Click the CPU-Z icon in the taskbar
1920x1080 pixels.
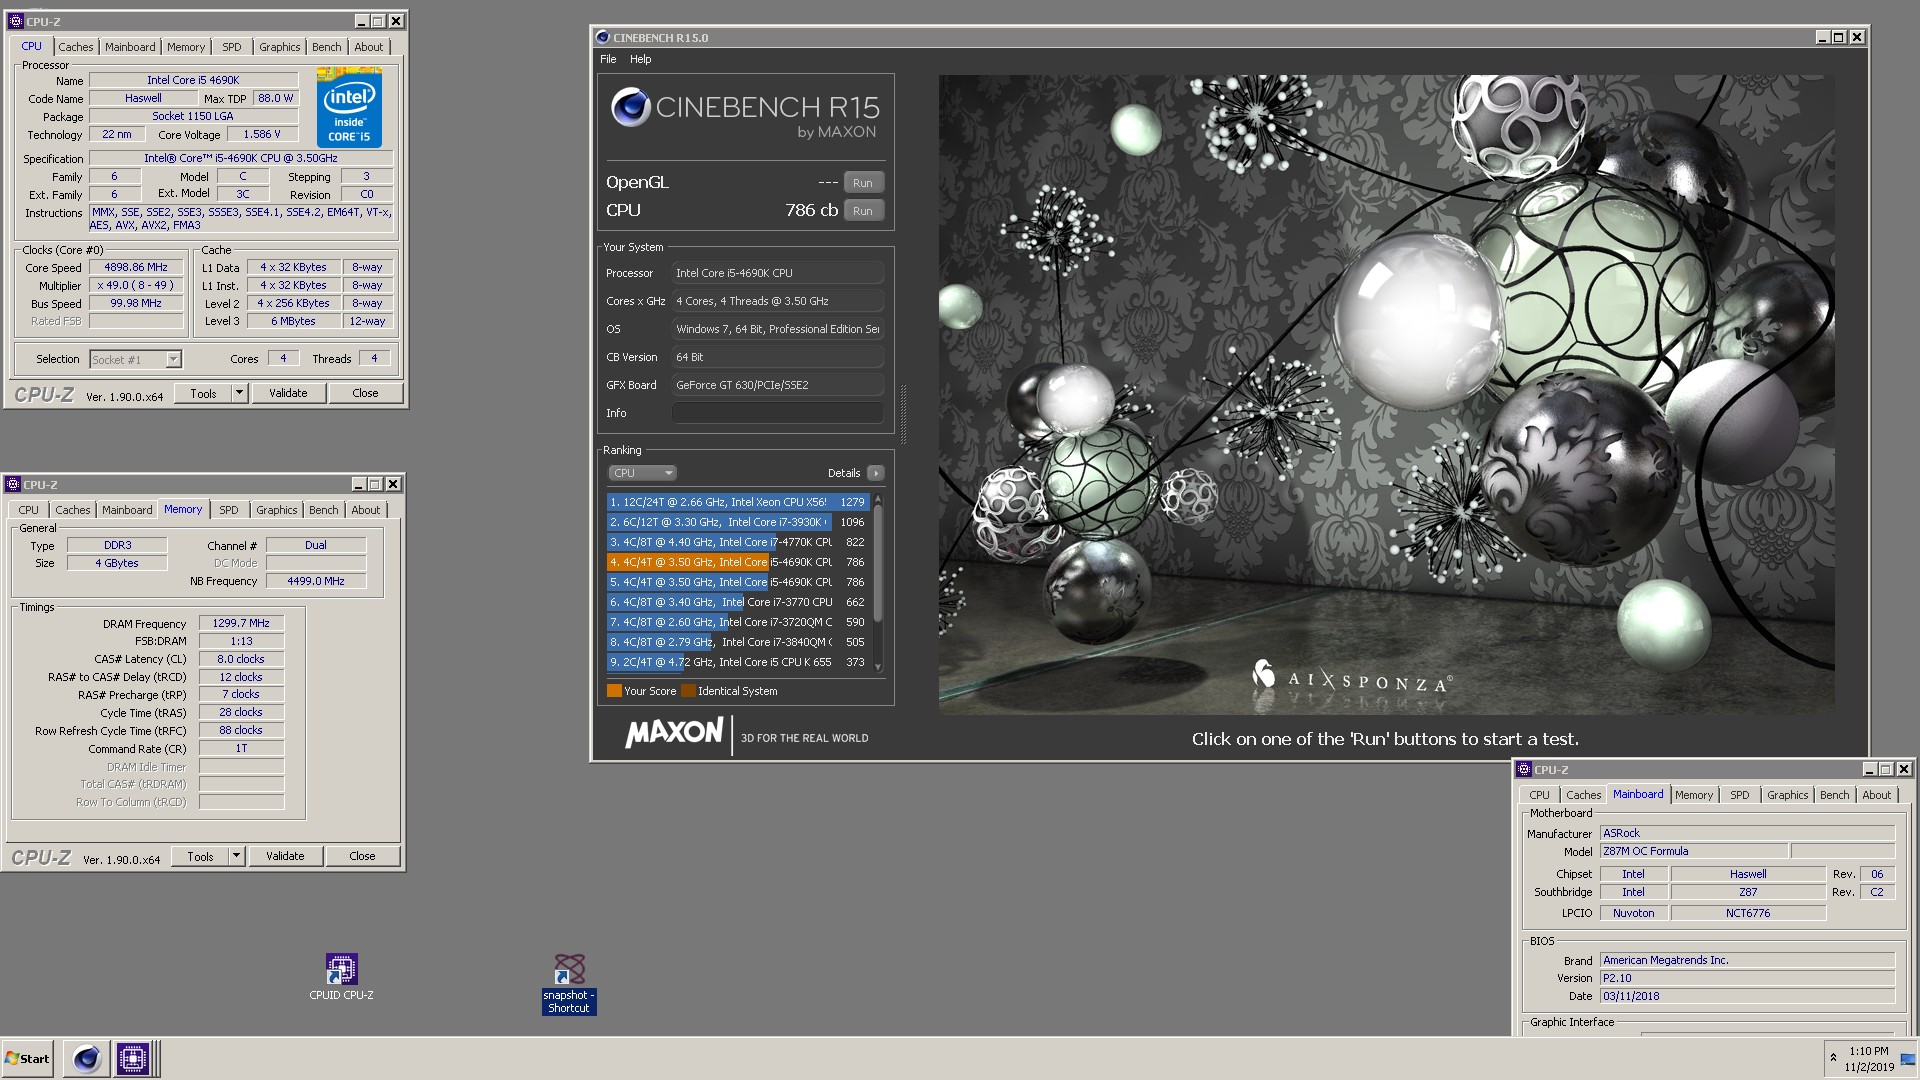pyautogui.click(x=132, y=1058)
